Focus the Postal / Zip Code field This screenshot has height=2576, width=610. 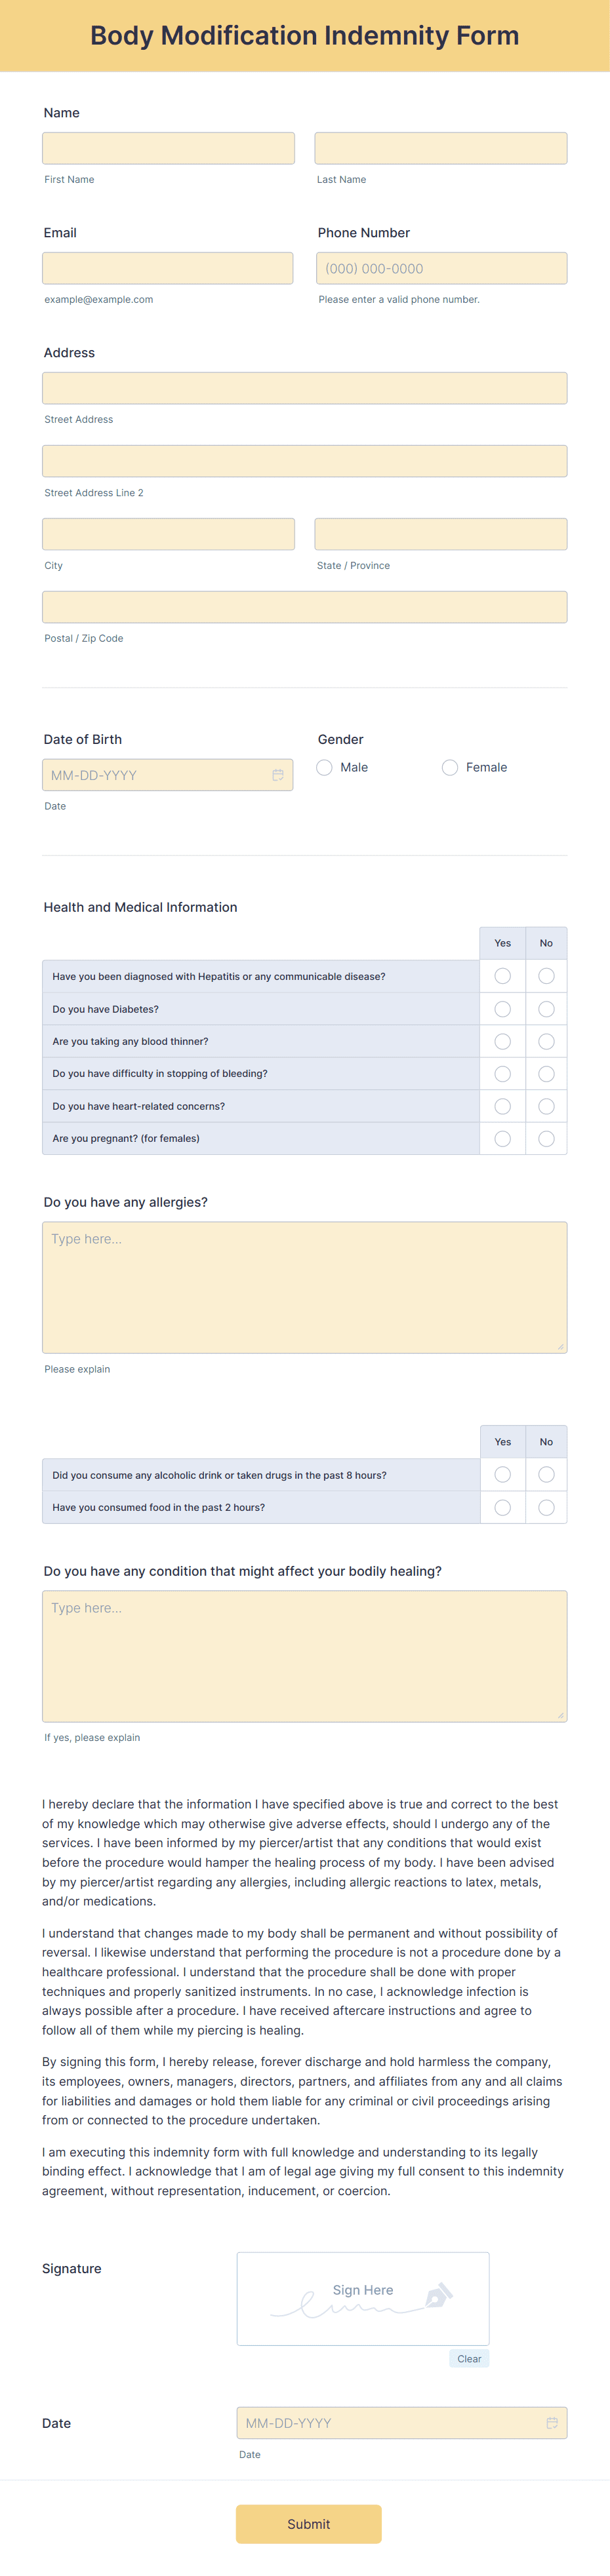[305, 607]
